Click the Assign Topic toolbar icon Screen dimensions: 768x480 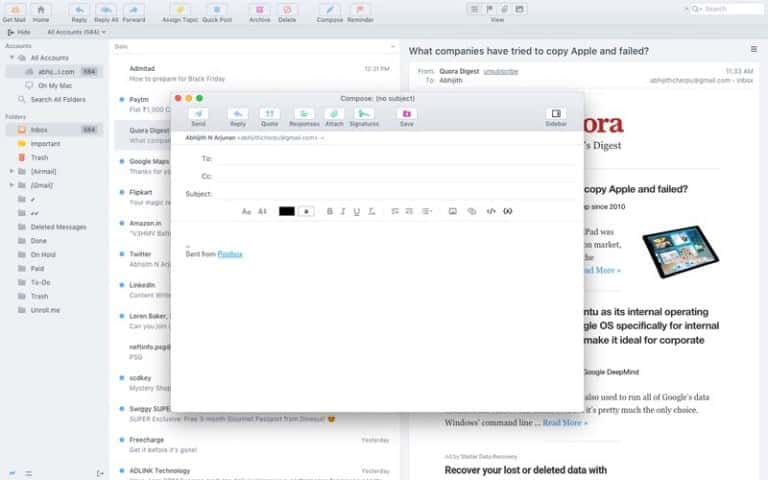(x=180, y=10)
